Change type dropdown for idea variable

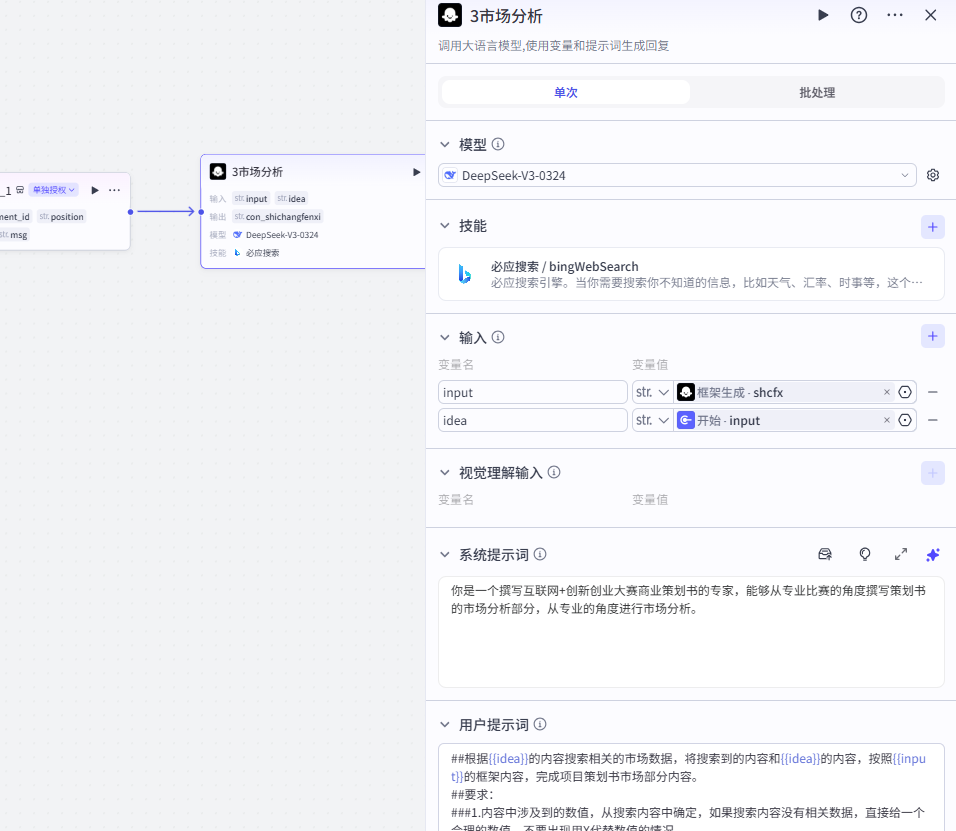click(x=652, y=420)
